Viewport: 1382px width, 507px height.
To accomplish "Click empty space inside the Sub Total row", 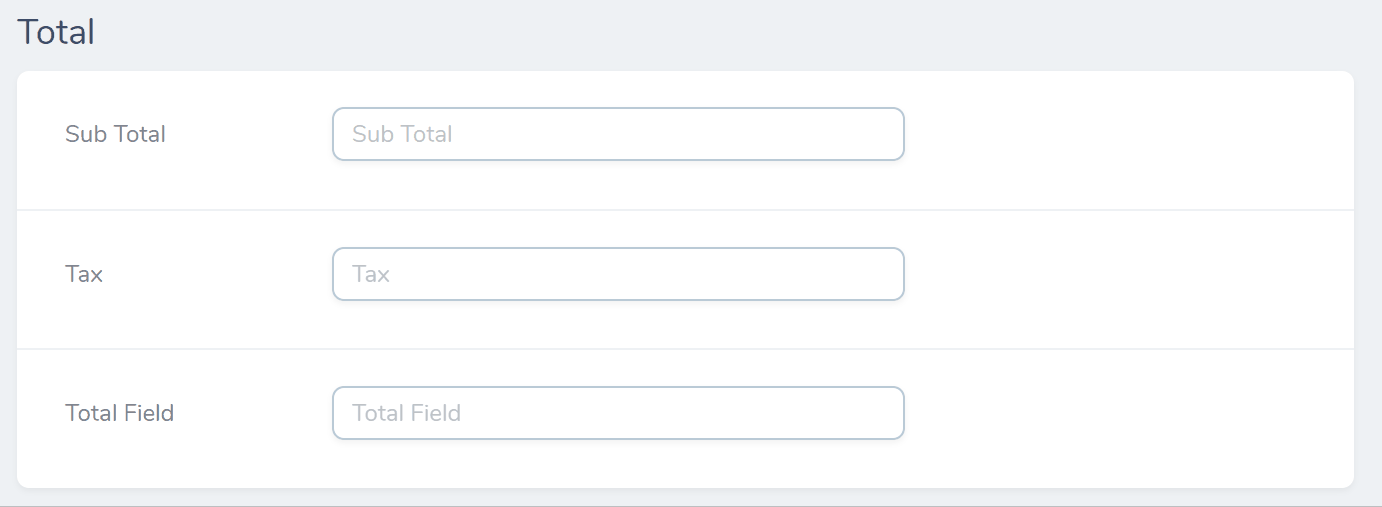I will pyautogui.click(x=1120, y=140).
